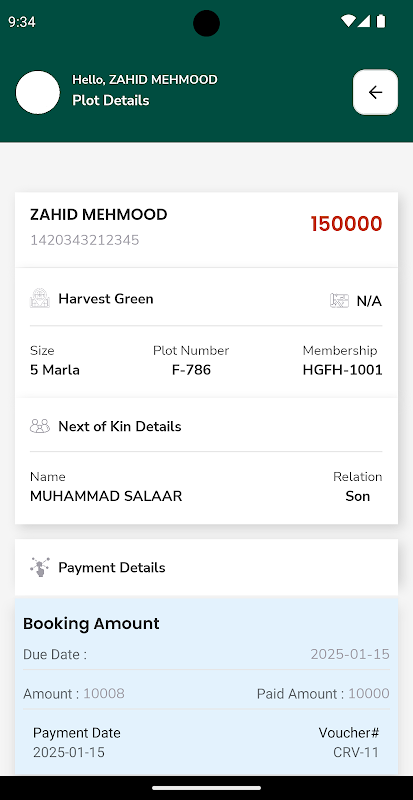
Task: Select the CNIC number 1420343212345
Action: pyautogui.click(x=84, y=240)
